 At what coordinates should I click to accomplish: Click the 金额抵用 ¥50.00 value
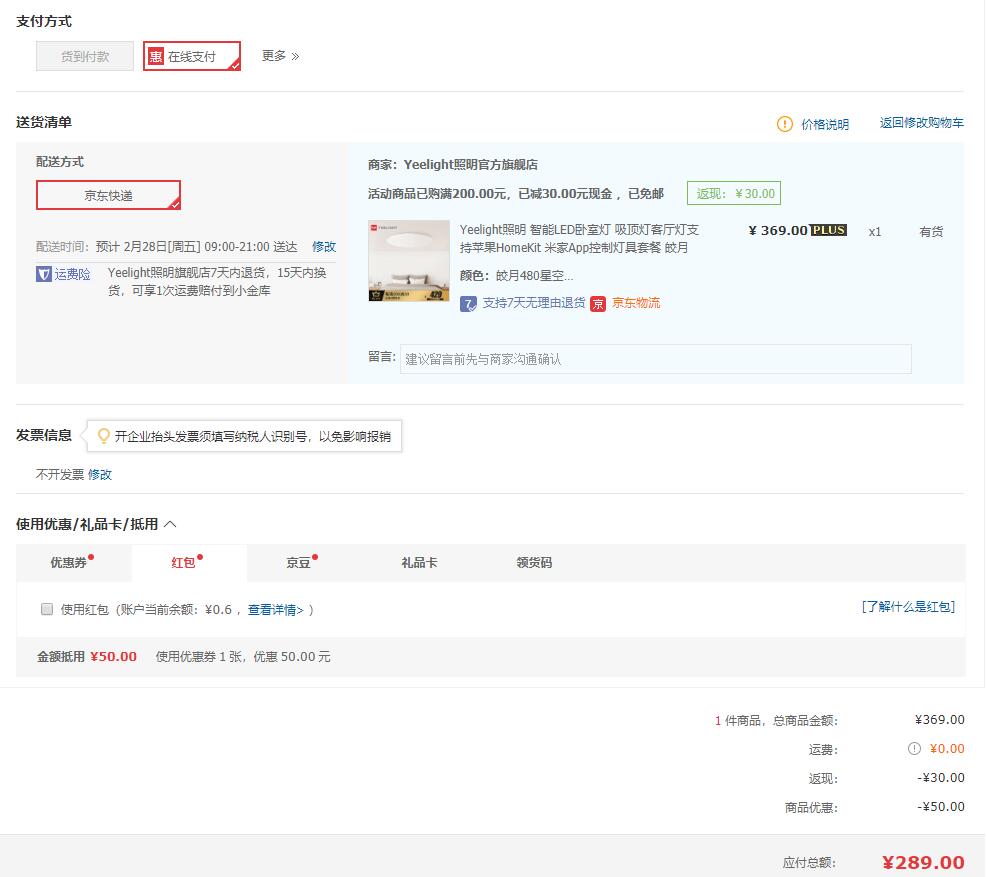coord(113,657)
